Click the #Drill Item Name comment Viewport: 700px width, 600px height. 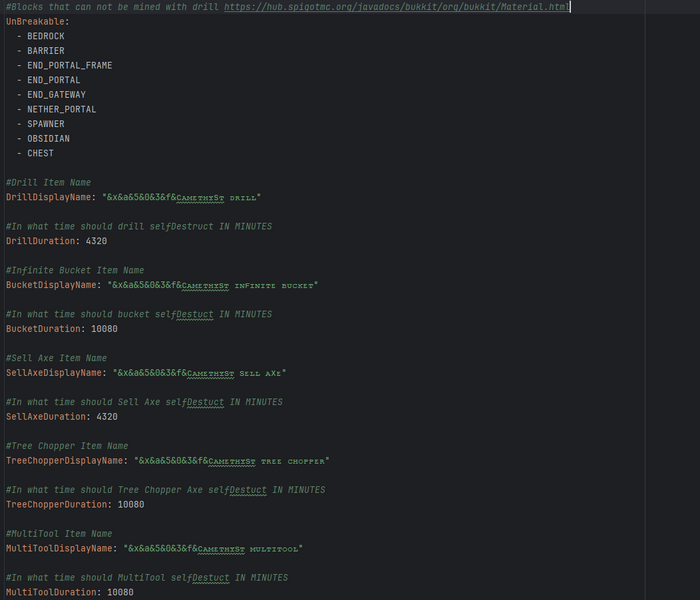point(48,183)
